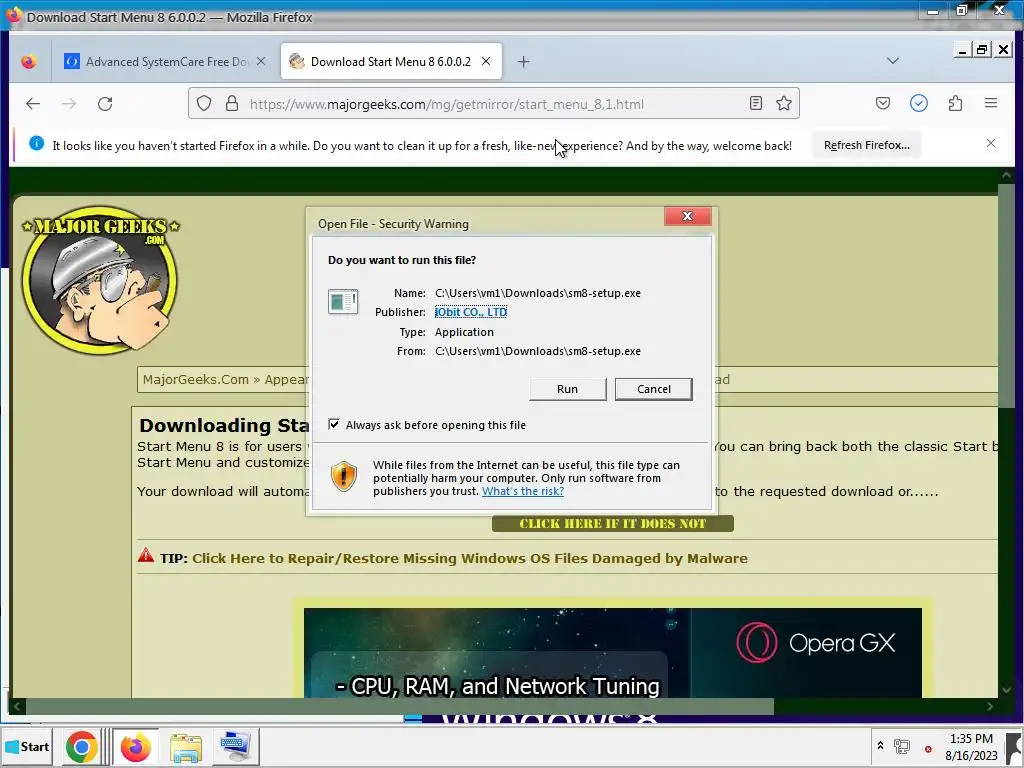
Task: Click the Opera GX advertisement banner
Action: pos(613,652)
